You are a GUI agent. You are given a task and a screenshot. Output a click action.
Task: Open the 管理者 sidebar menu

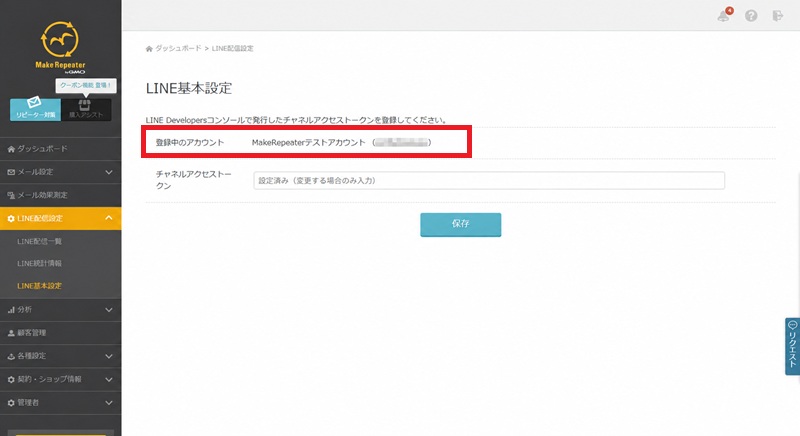(60, 403)
